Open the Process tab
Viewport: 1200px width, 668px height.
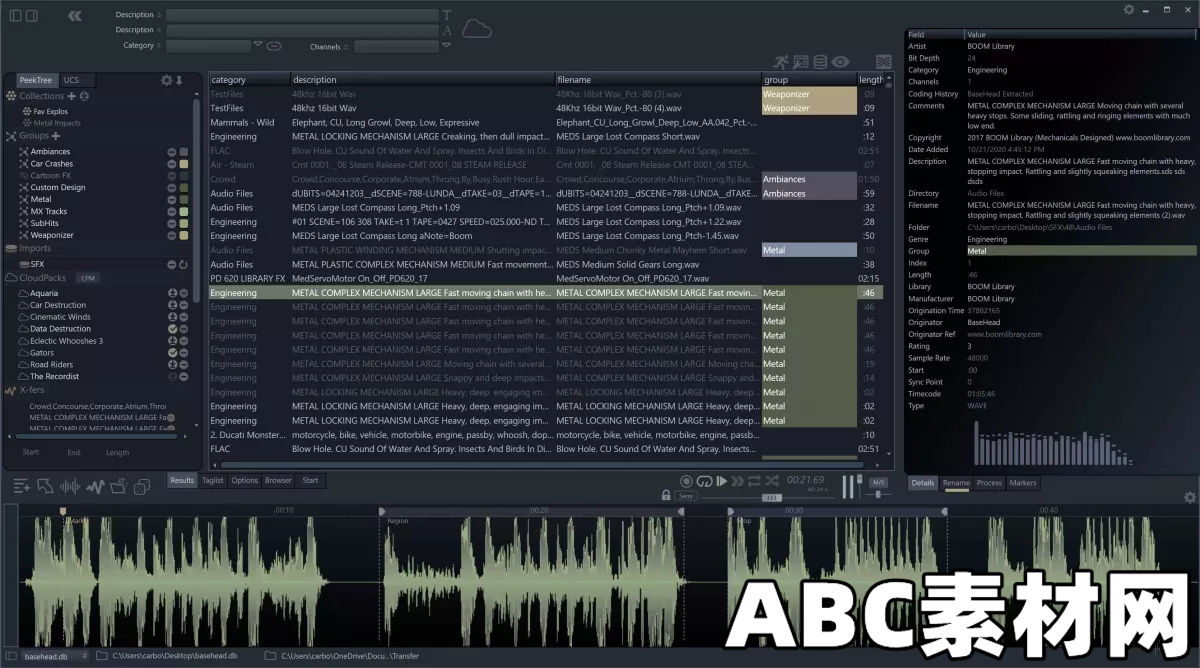point(989,483)
